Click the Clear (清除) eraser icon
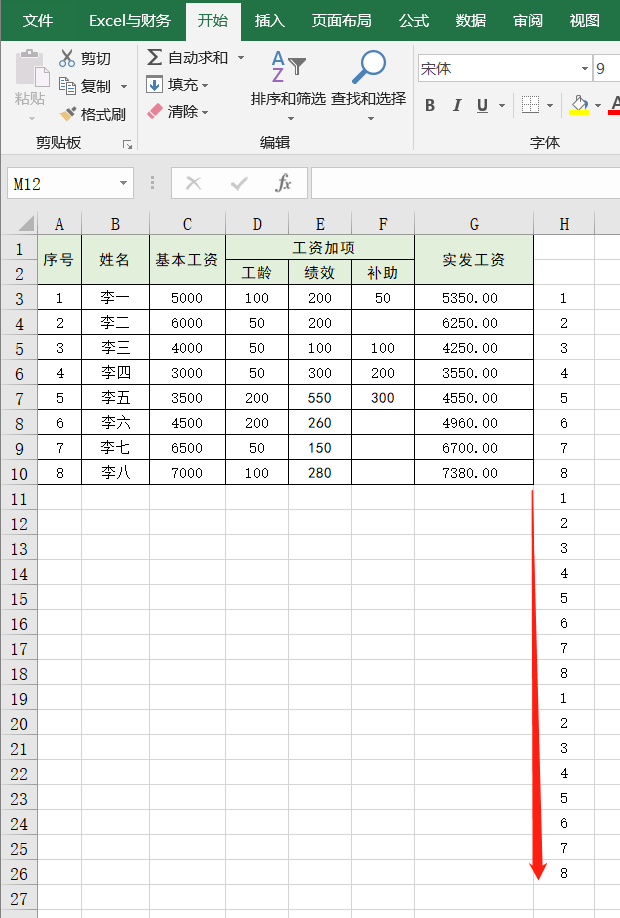This screenshot has width=620, height=918. tap(155, 111)
